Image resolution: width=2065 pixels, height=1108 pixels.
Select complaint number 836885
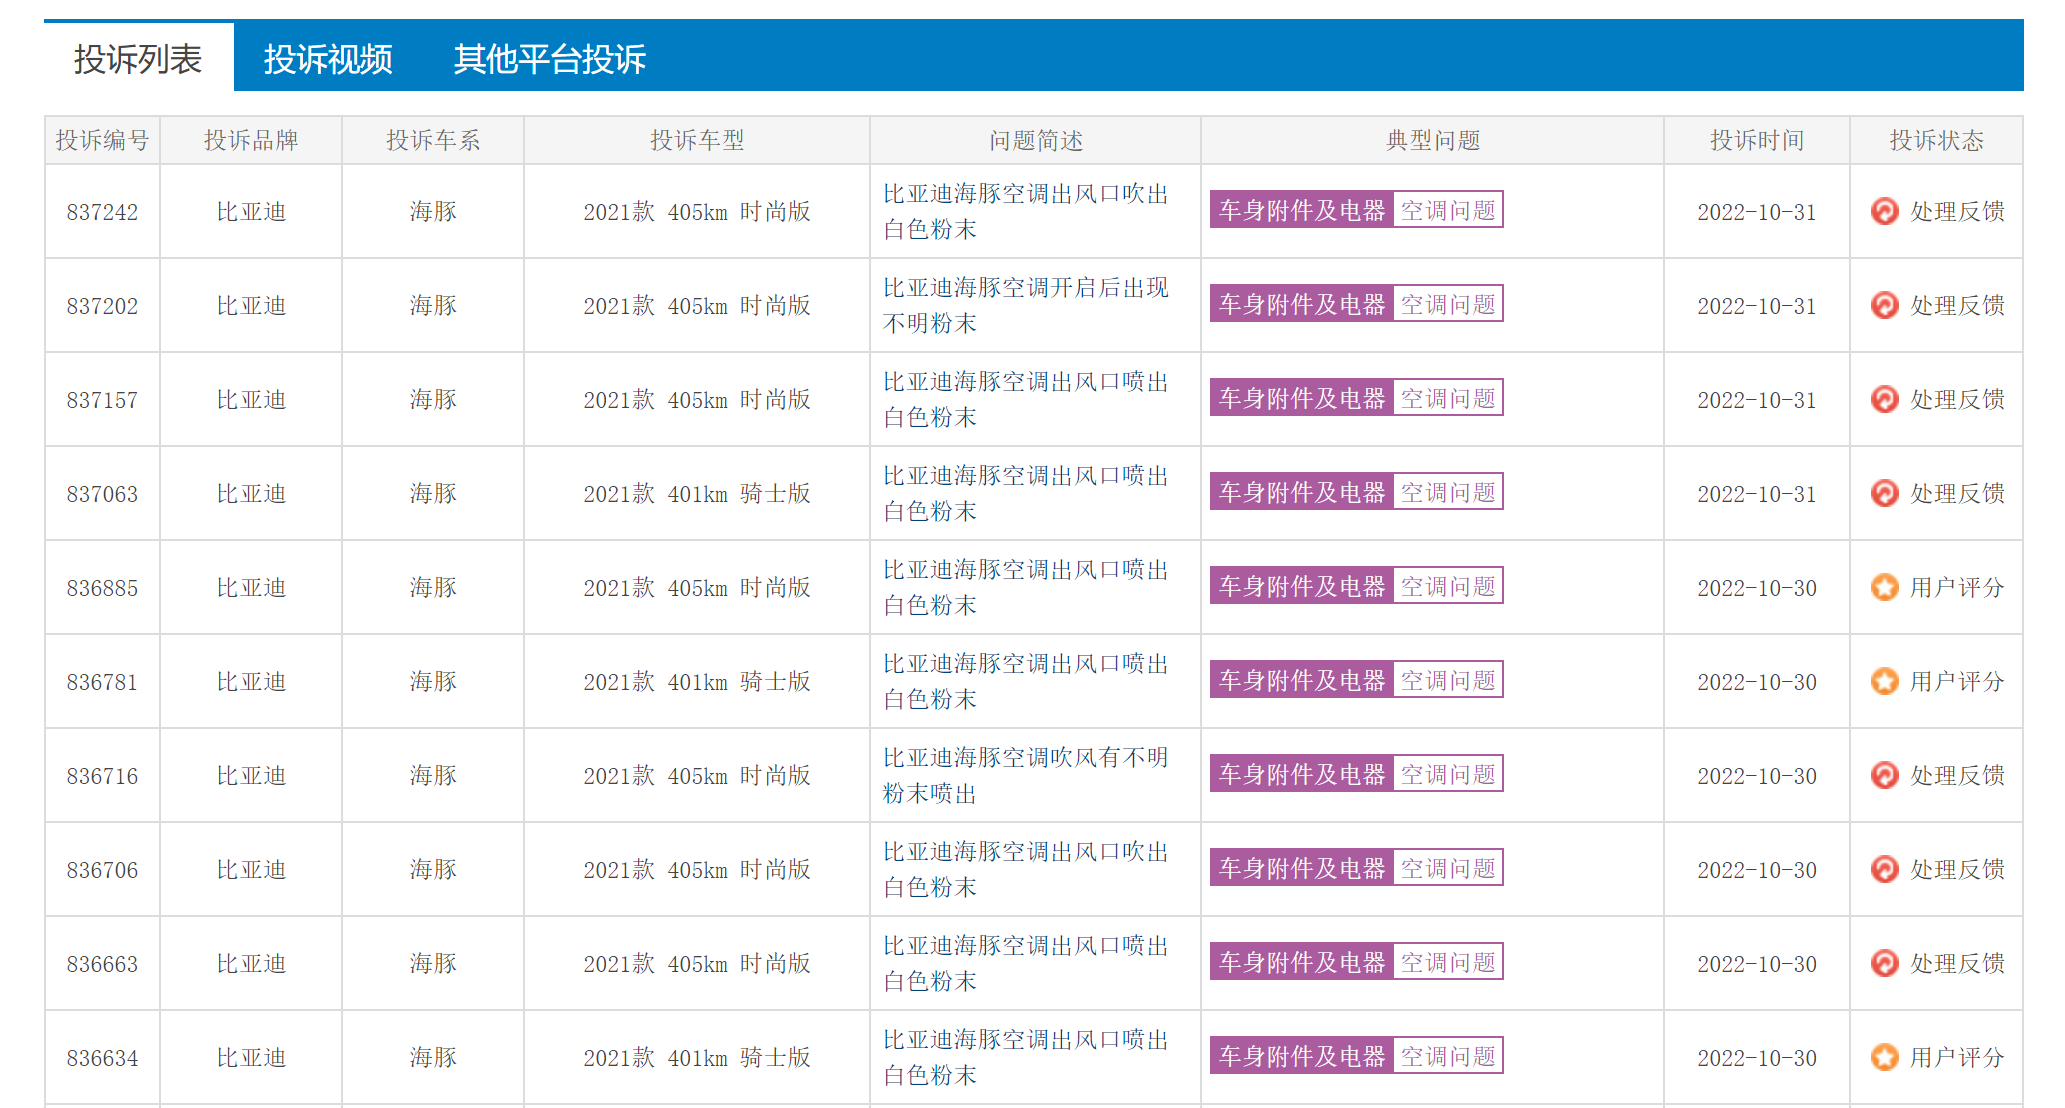(x=102, y=588)
